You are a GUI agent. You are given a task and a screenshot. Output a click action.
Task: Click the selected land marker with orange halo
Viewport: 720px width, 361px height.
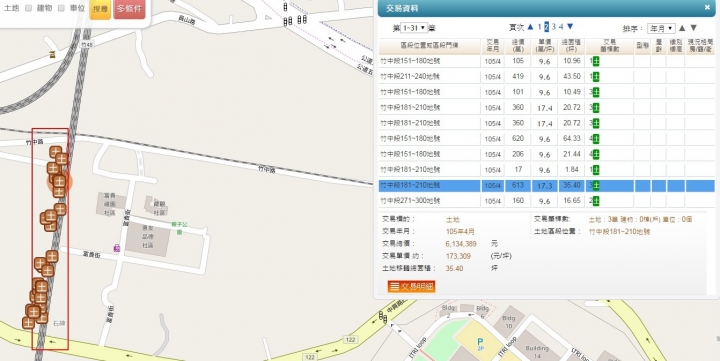click(x=59, y=181)
